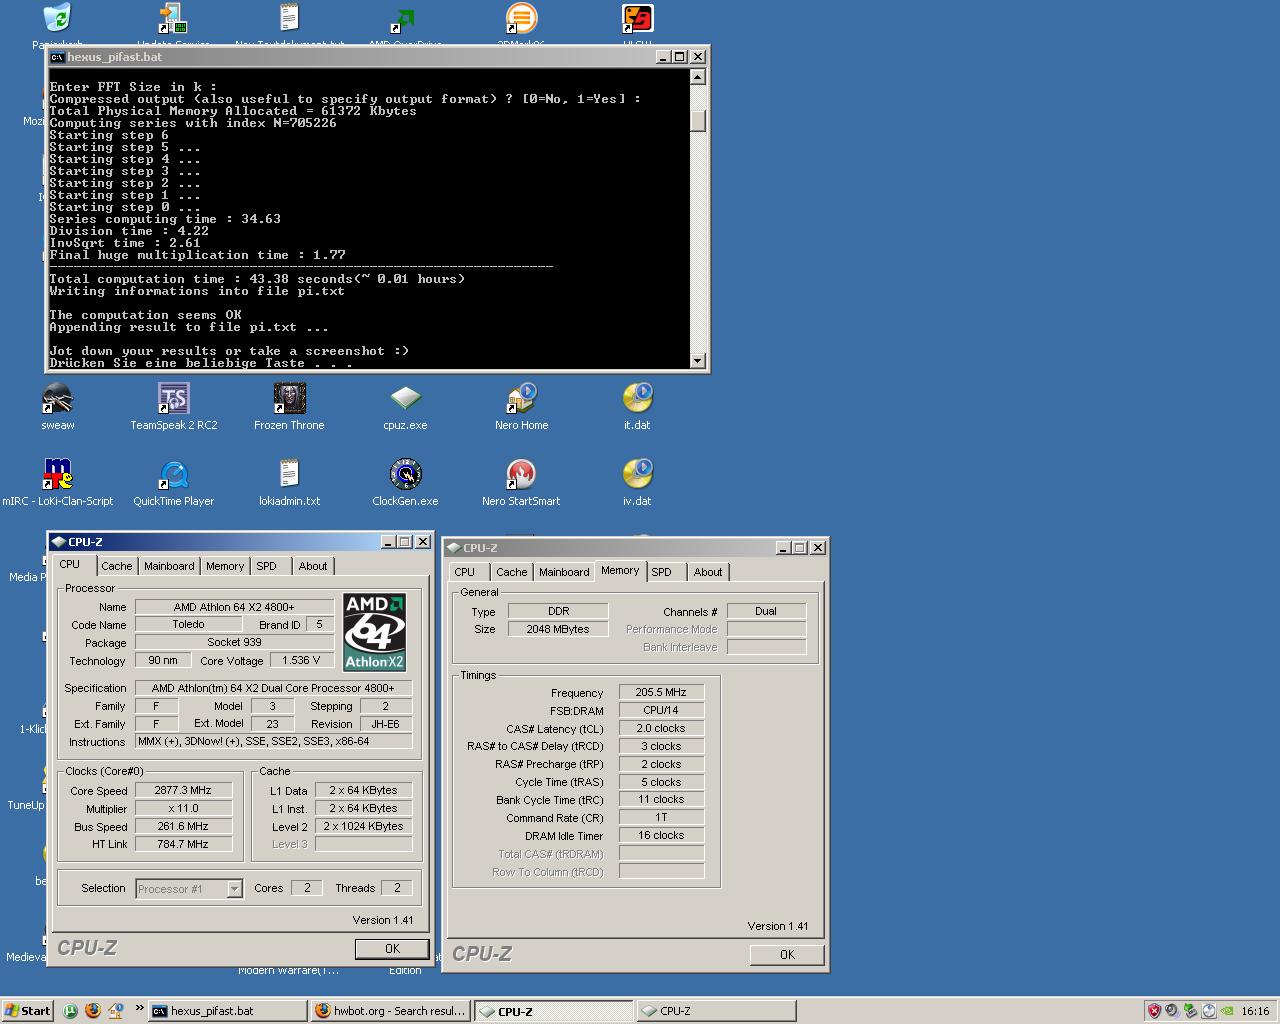Click the Start button
This screenshot has width=1280, height=1024.
27,1011
